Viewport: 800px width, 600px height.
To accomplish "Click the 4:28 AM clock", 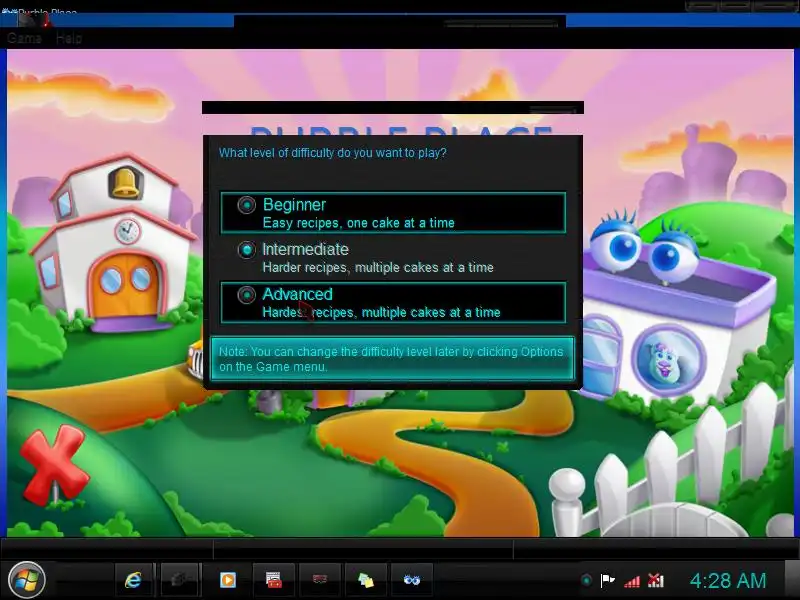I will click(x=728, y=581).
